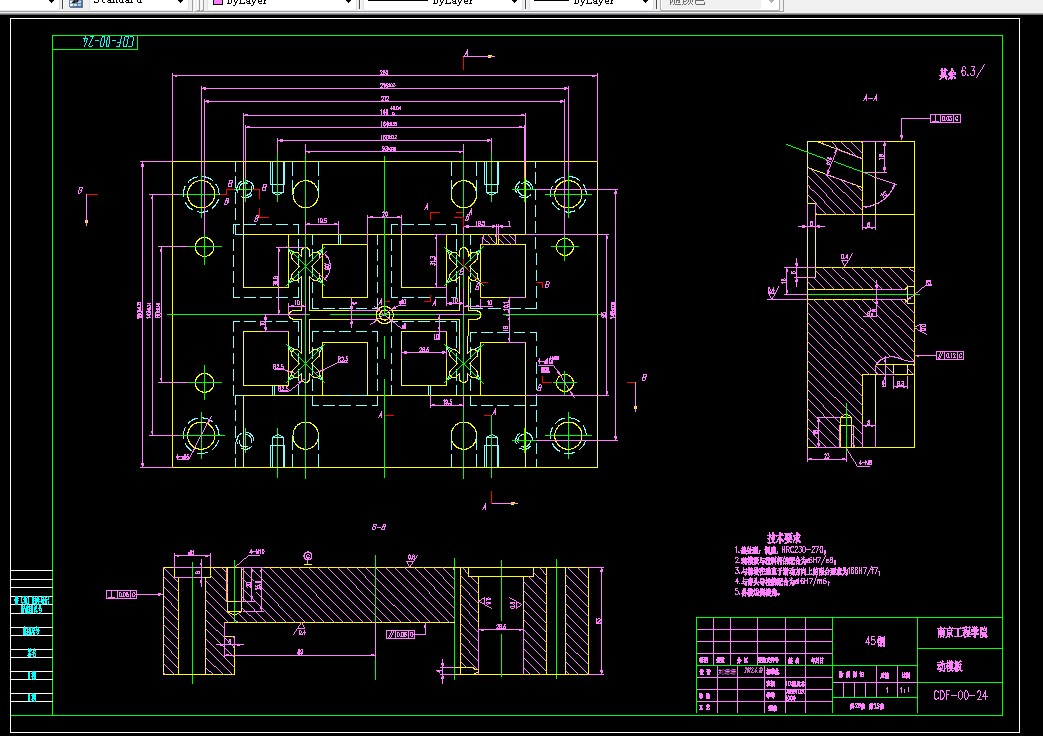This screenshot has width=1043, height=736.
Task: Pick the central sprue circle in plan view
Action: (386, 315)
